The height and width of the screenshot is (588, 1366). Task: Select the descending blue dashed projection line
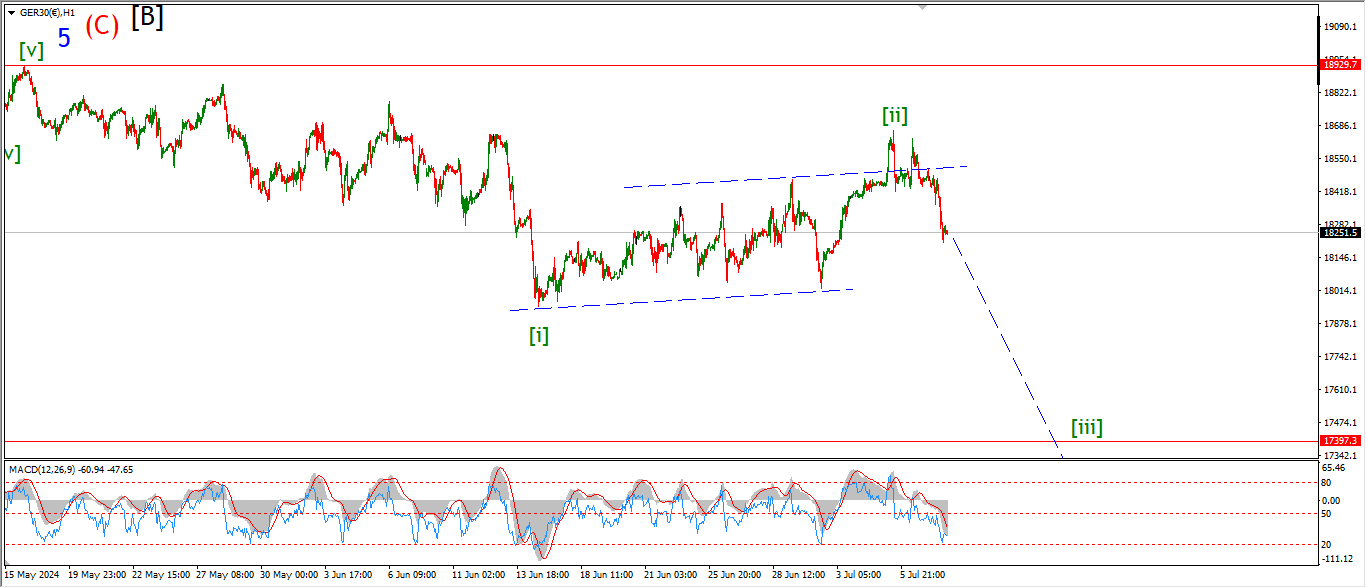tap(1005, 345)
